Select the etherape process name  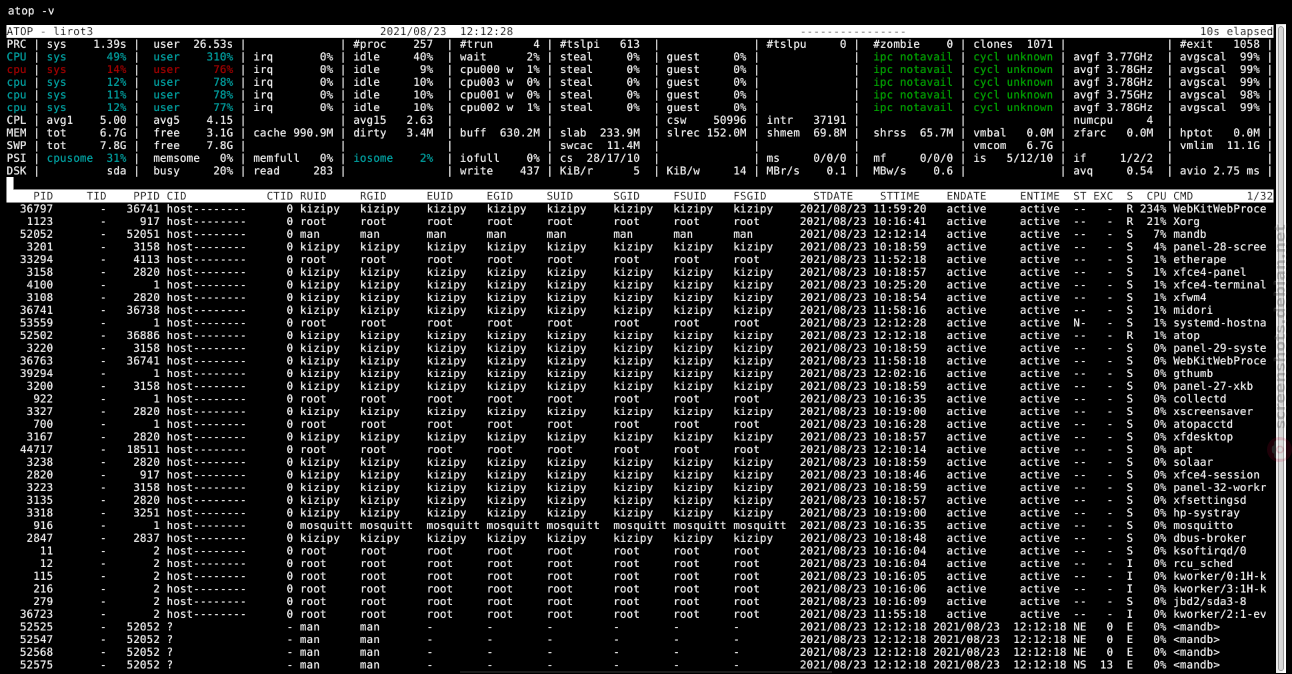pyautogui.click(x=1200, y=259)
